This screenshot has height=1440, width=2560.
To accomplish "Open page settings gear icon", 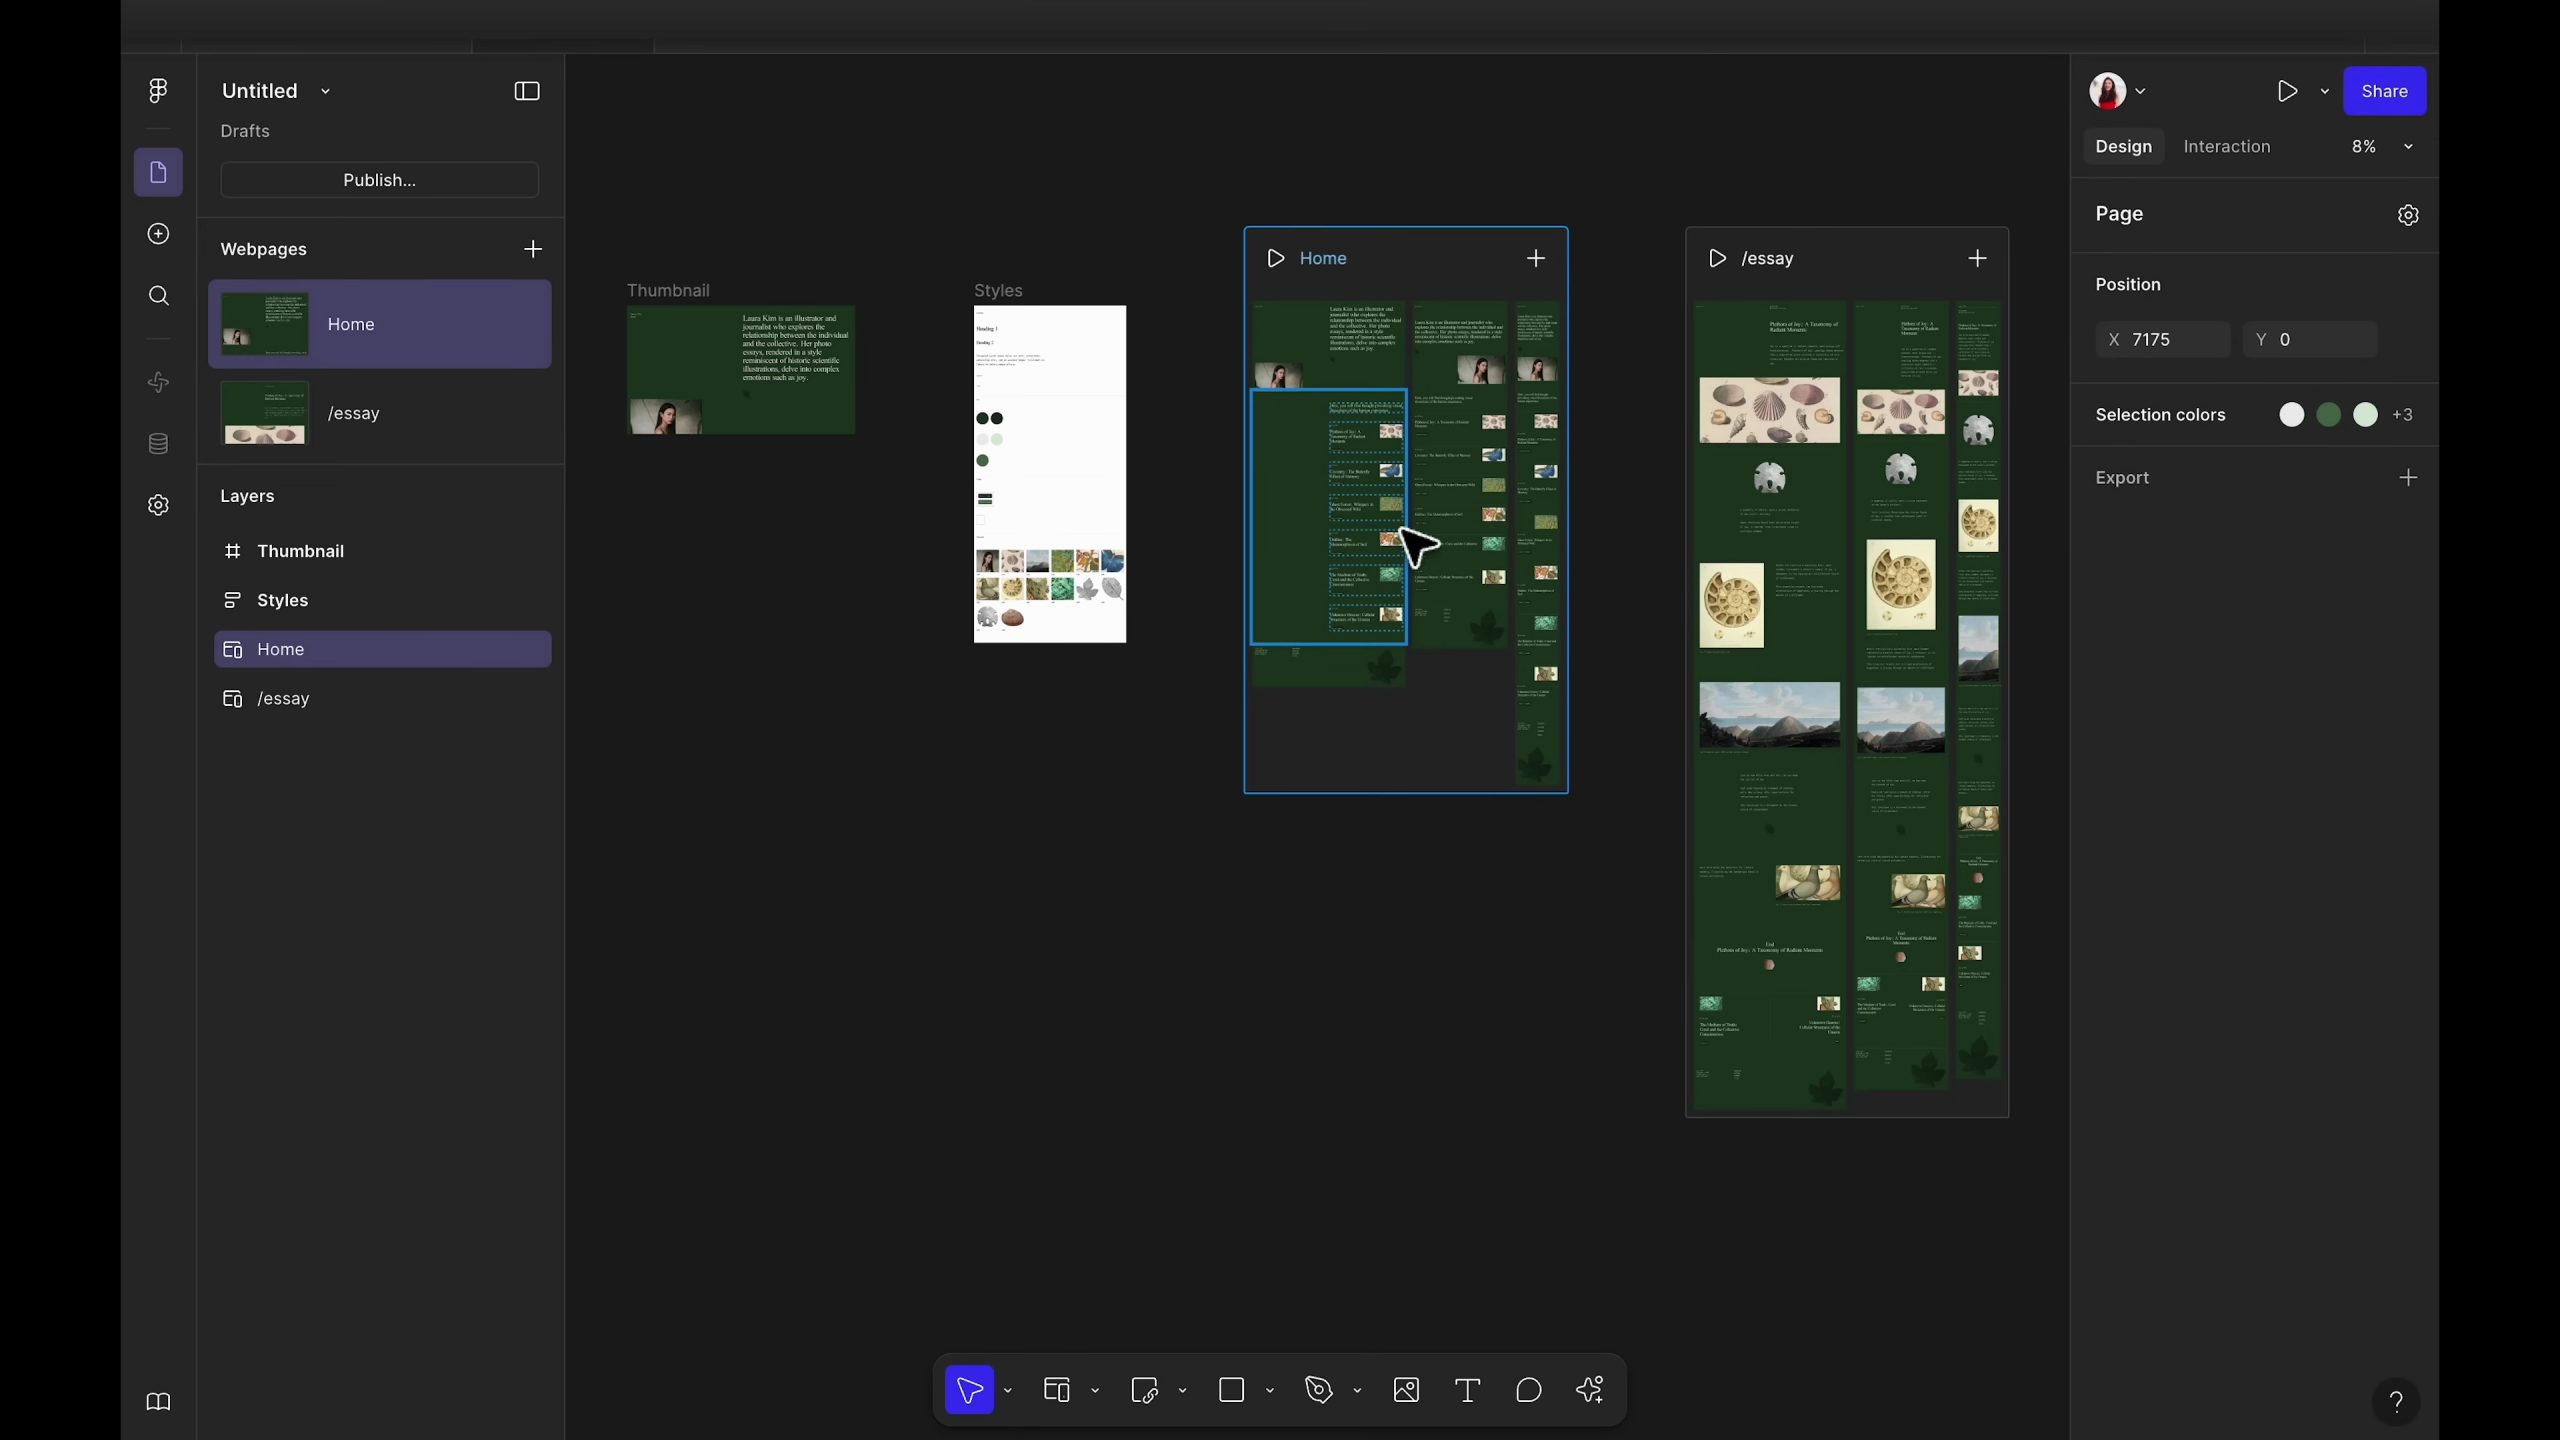I will click(2408, 215).
